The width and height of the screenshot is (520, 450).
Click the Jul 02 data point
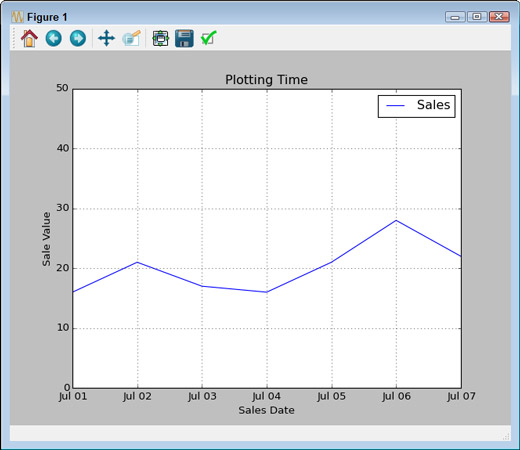coord(137,262)
